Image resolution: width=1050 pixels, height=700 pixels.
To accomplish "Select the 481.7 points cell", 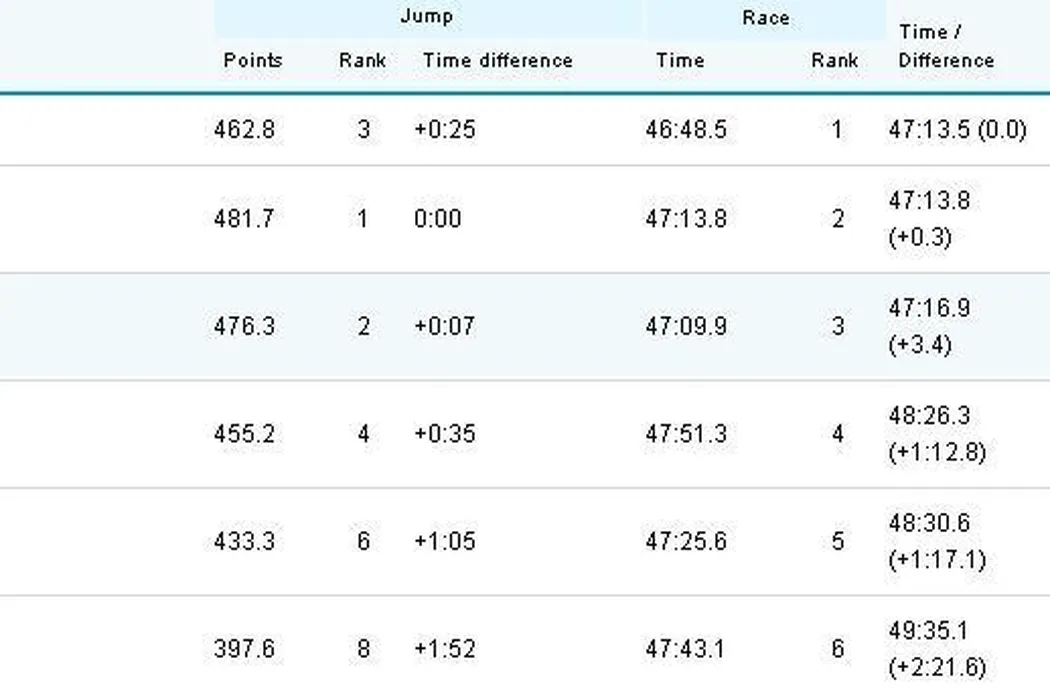I will pyautogui.click(x=244, y=219).
